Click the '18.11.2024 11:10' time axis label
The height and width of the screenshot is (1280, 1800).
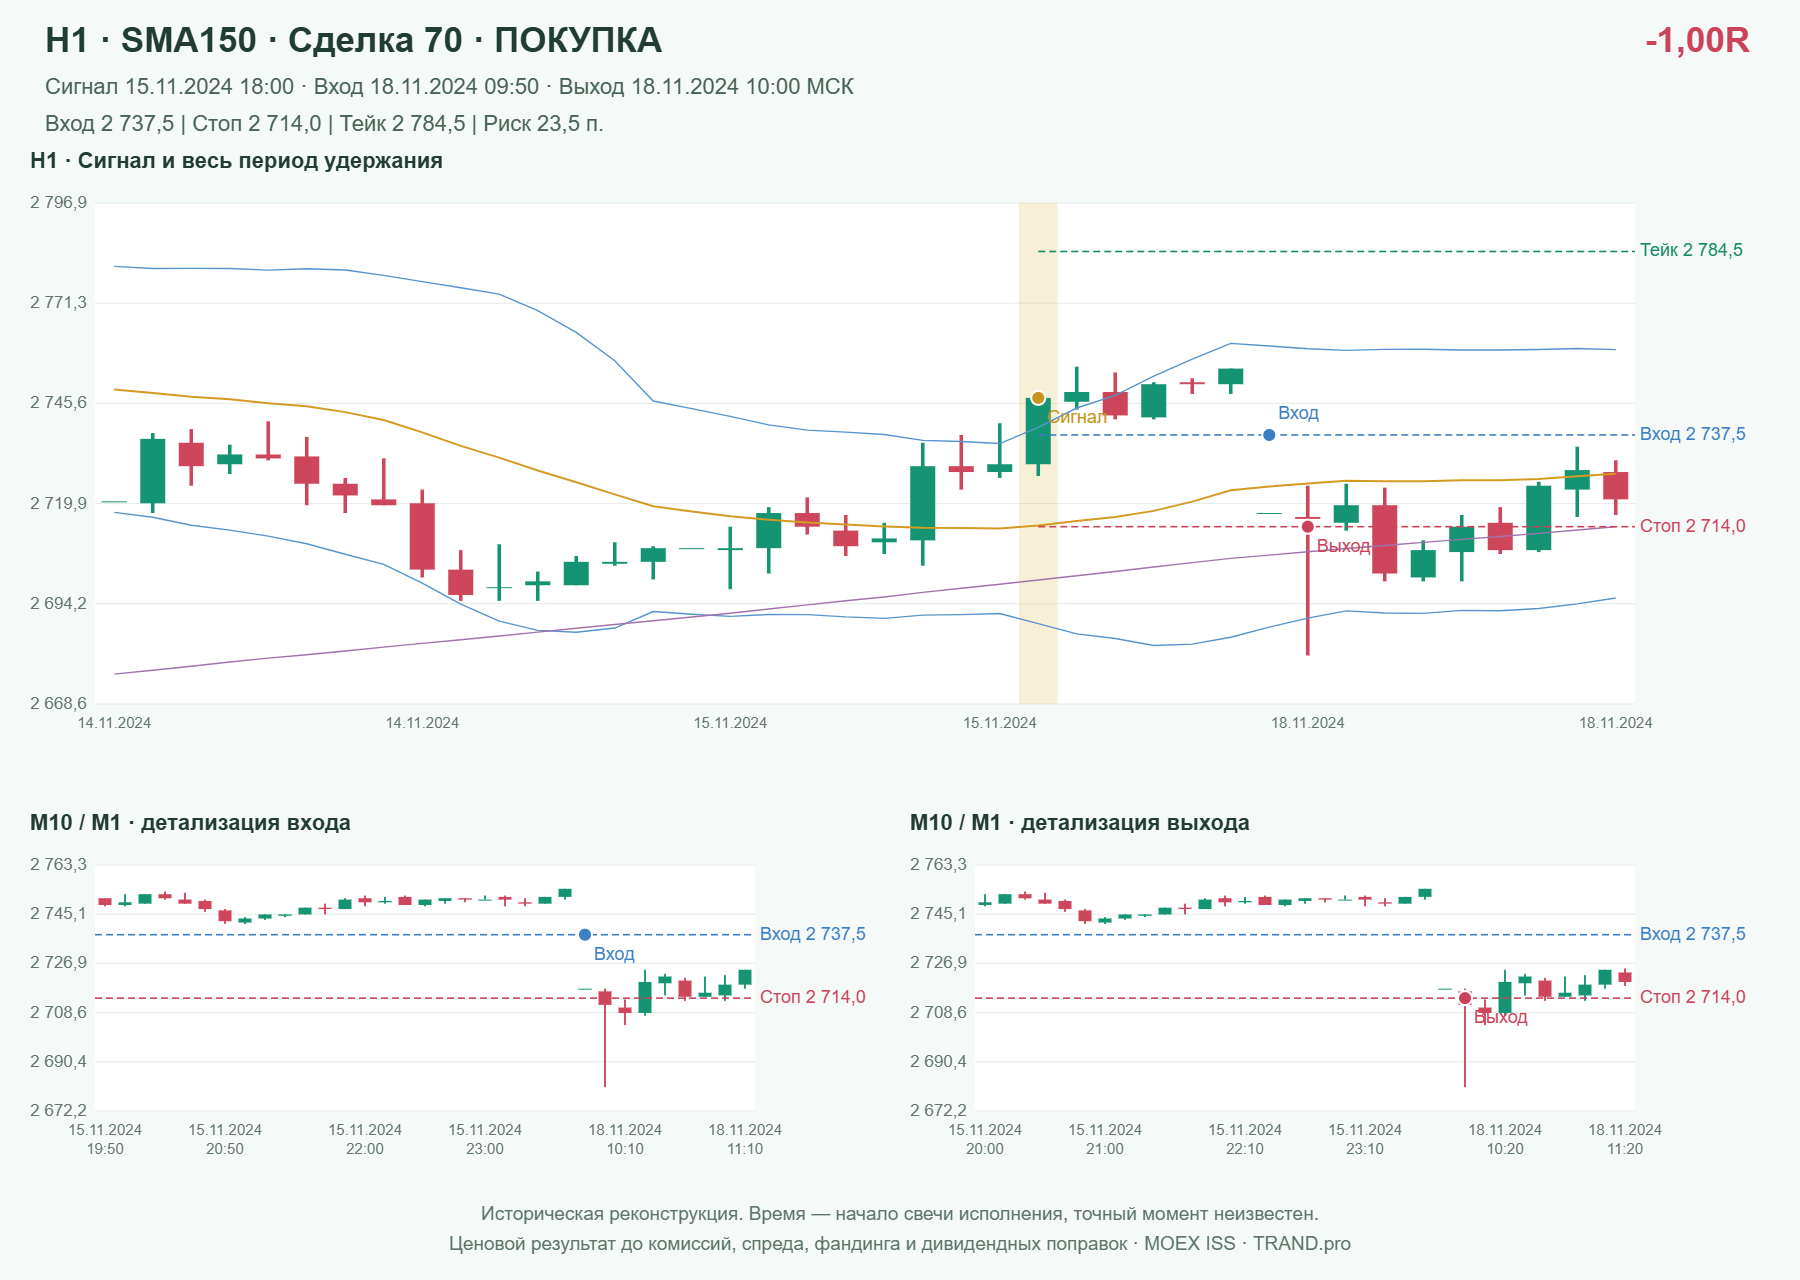745,1139
